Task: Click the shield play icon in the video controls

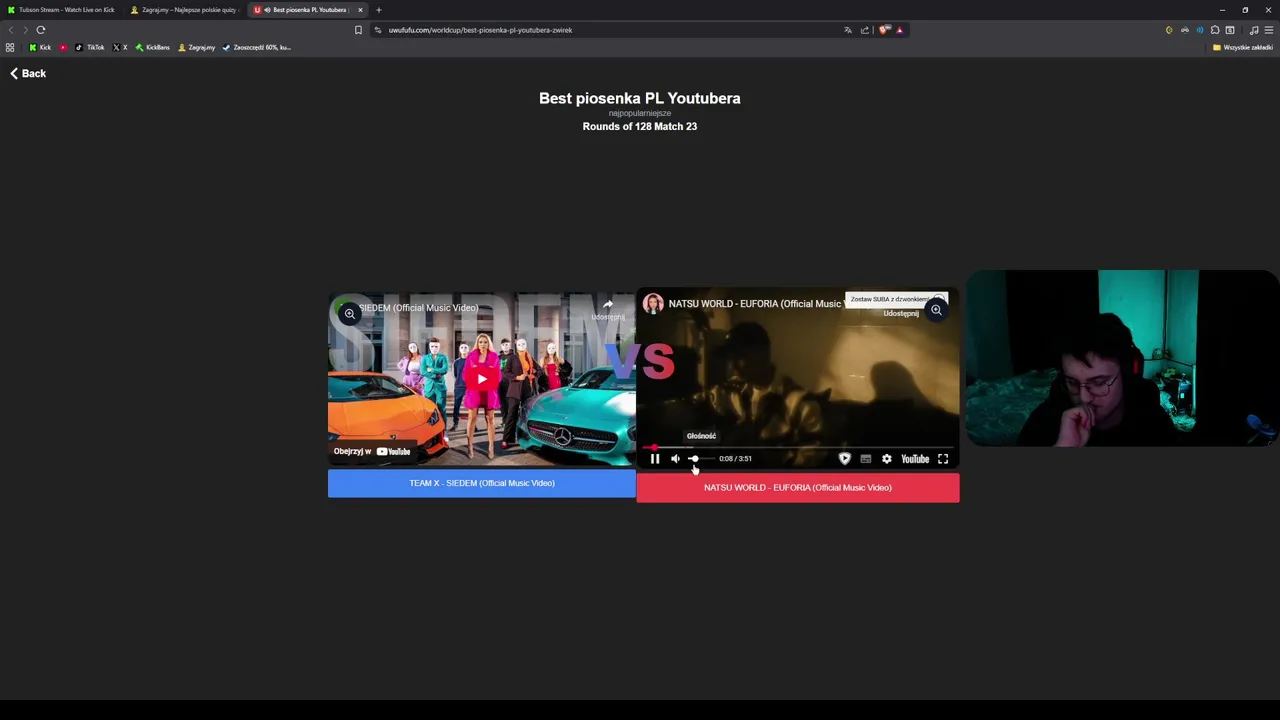Action: tap(844, 459)
